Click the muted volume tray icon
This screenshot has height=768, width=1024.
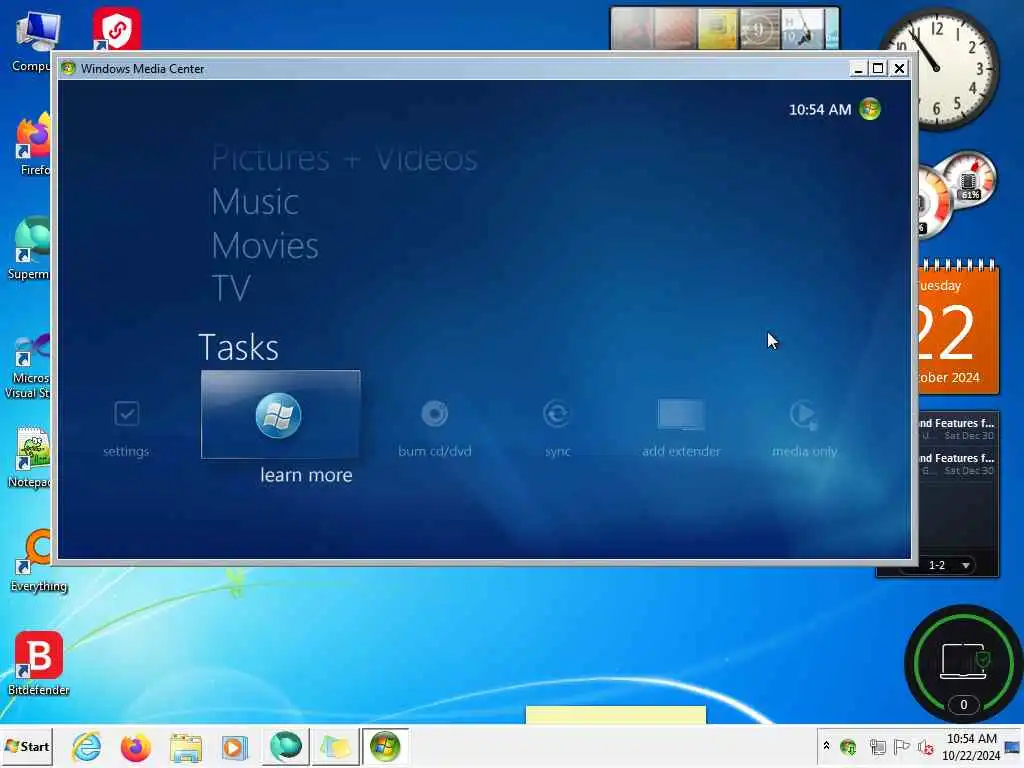click(x=925, y=746)
